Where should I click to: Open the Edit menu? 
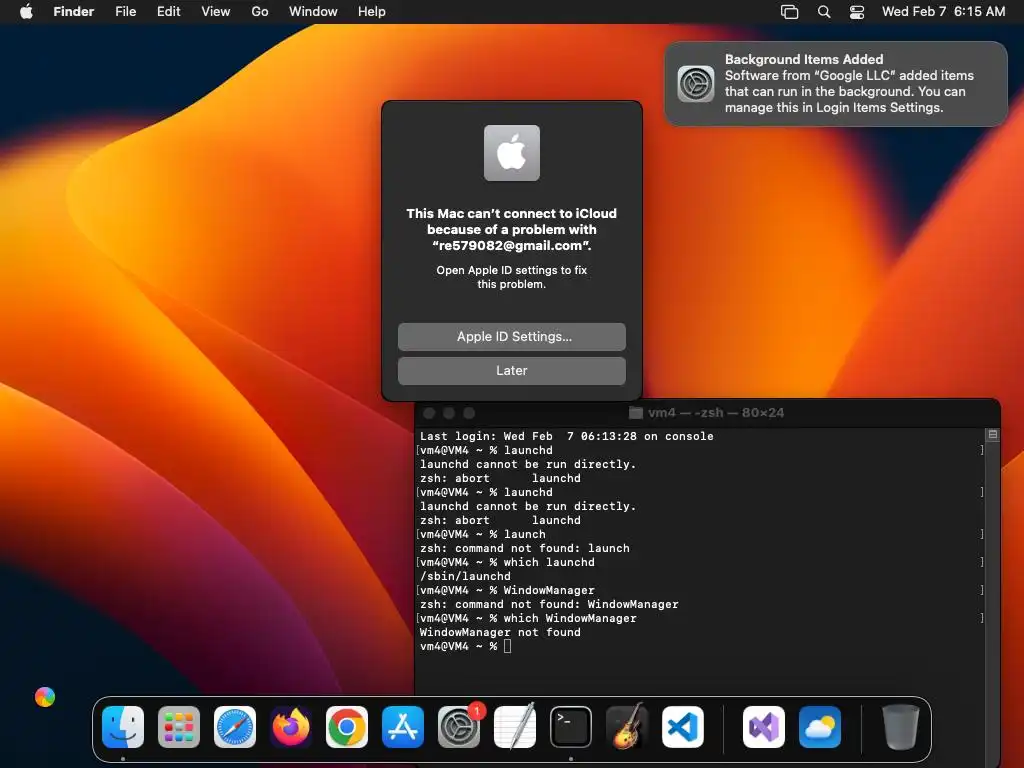pyautogui.click(x=168, y=12)
